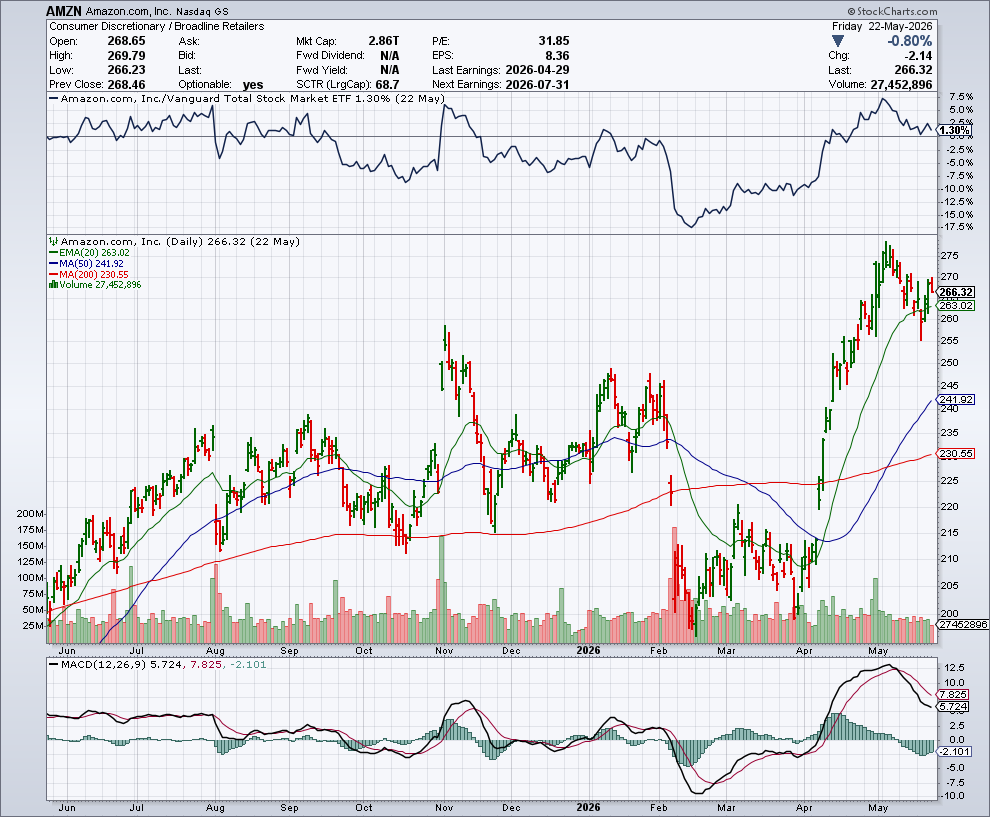
Task: Click the Friday 22-May-2026 date
Action: tap(882, 27)
